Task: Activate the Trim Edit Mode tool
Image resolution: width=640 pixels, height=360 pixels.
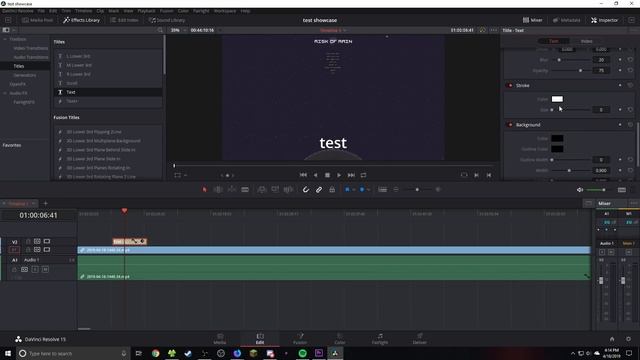Action: [218, 189]
